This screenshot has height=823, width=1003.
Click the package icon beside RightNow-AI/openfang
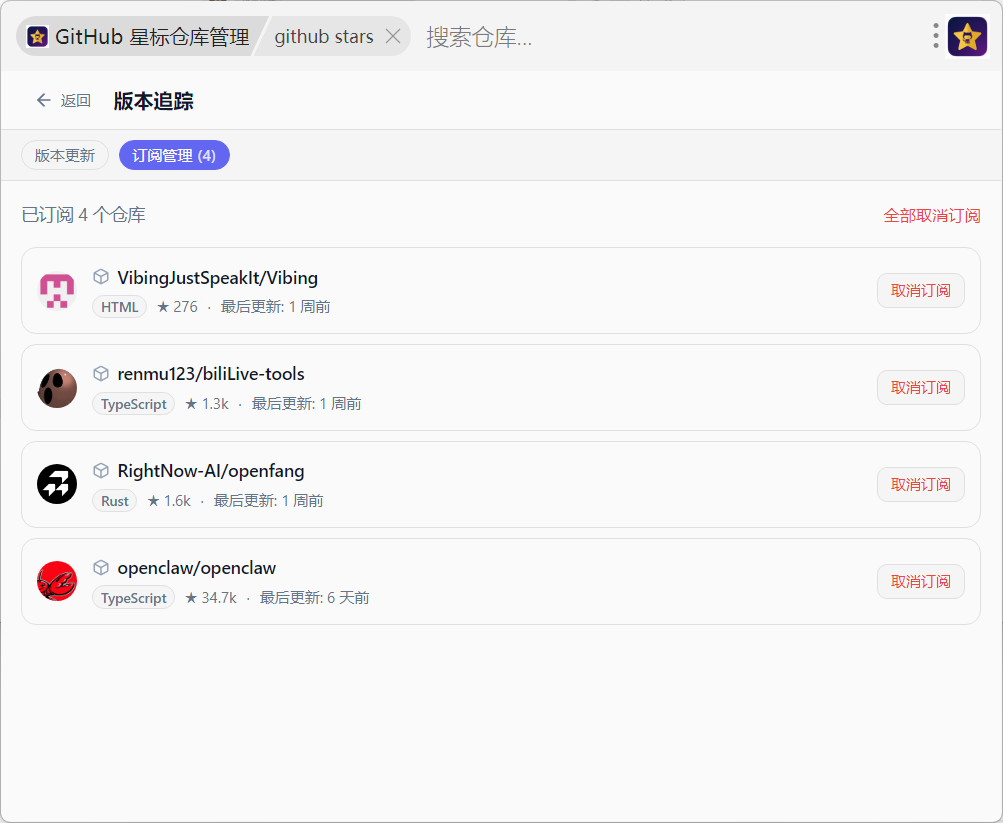coord(101,471)
